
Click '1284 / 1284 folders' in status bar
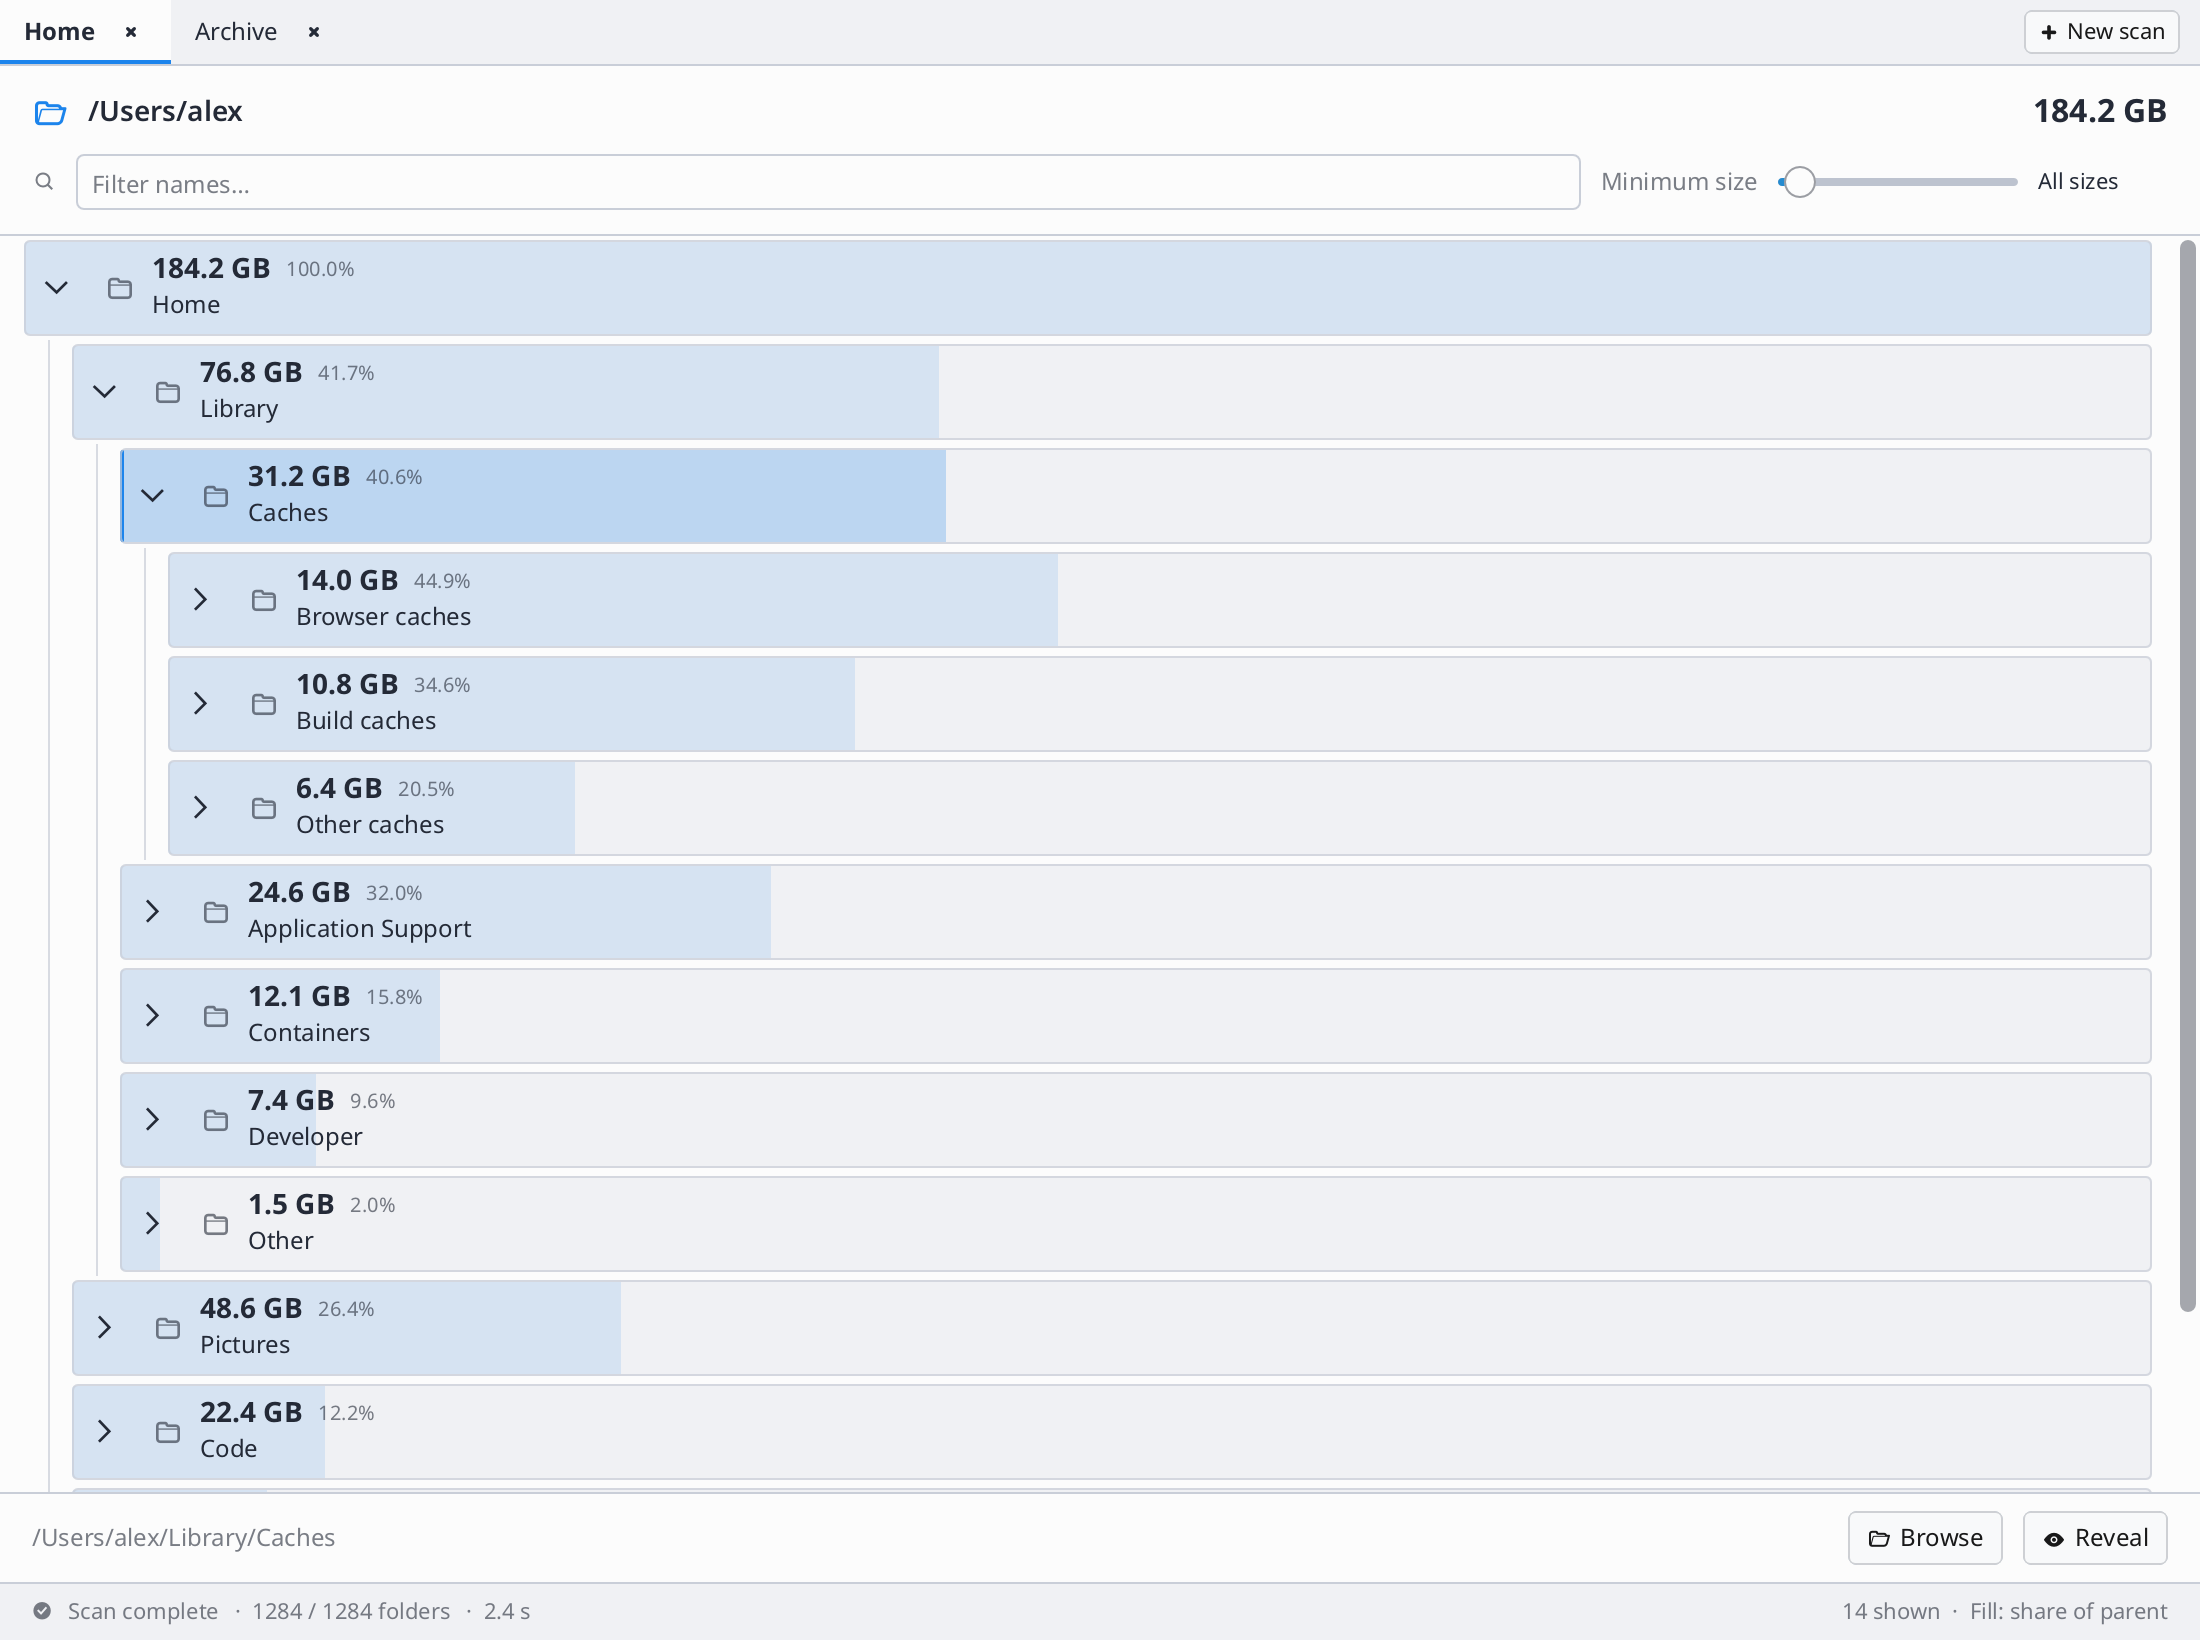pos(351,1612)
